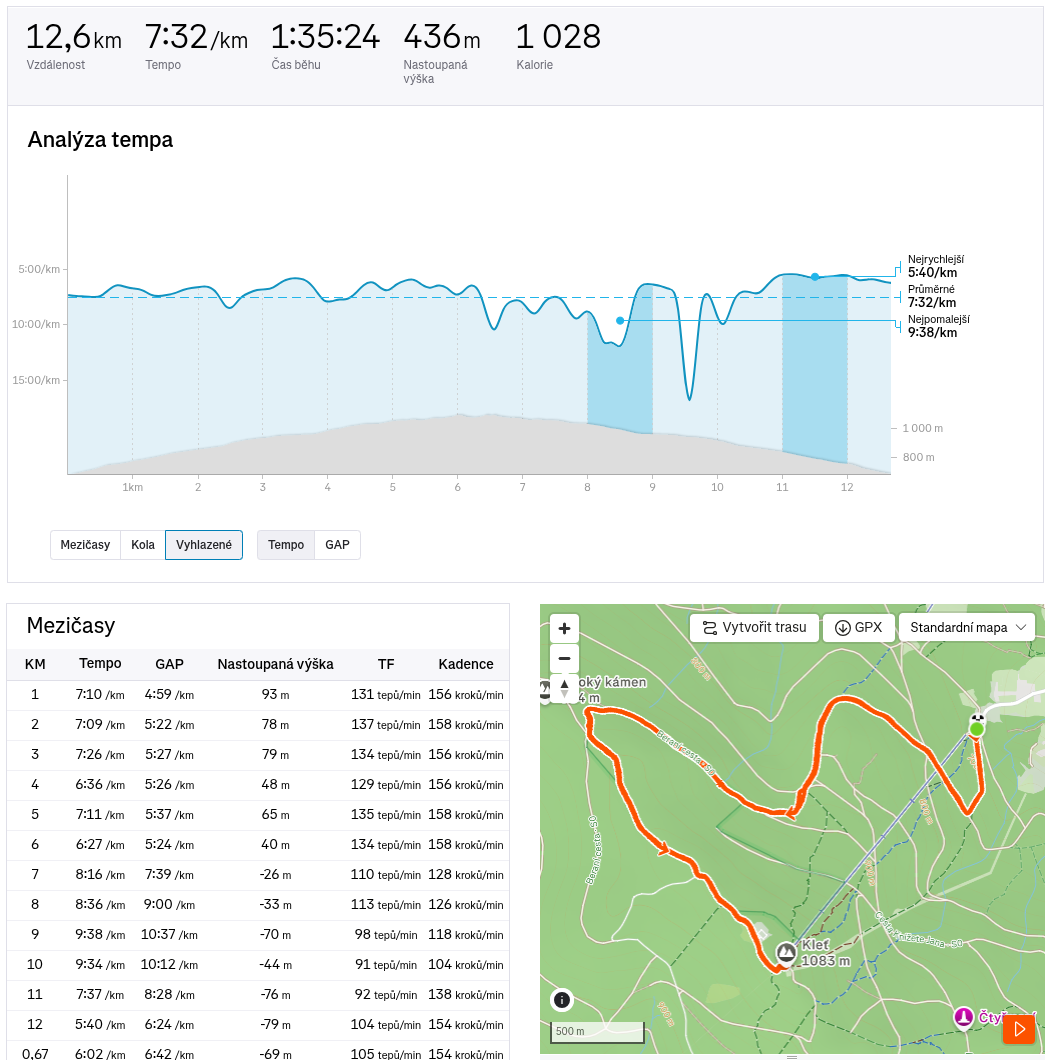Click the Kleť summit marker icon
This screenshot has width=1055, height=1060.
pyautogui.click(x=786, y=953)
